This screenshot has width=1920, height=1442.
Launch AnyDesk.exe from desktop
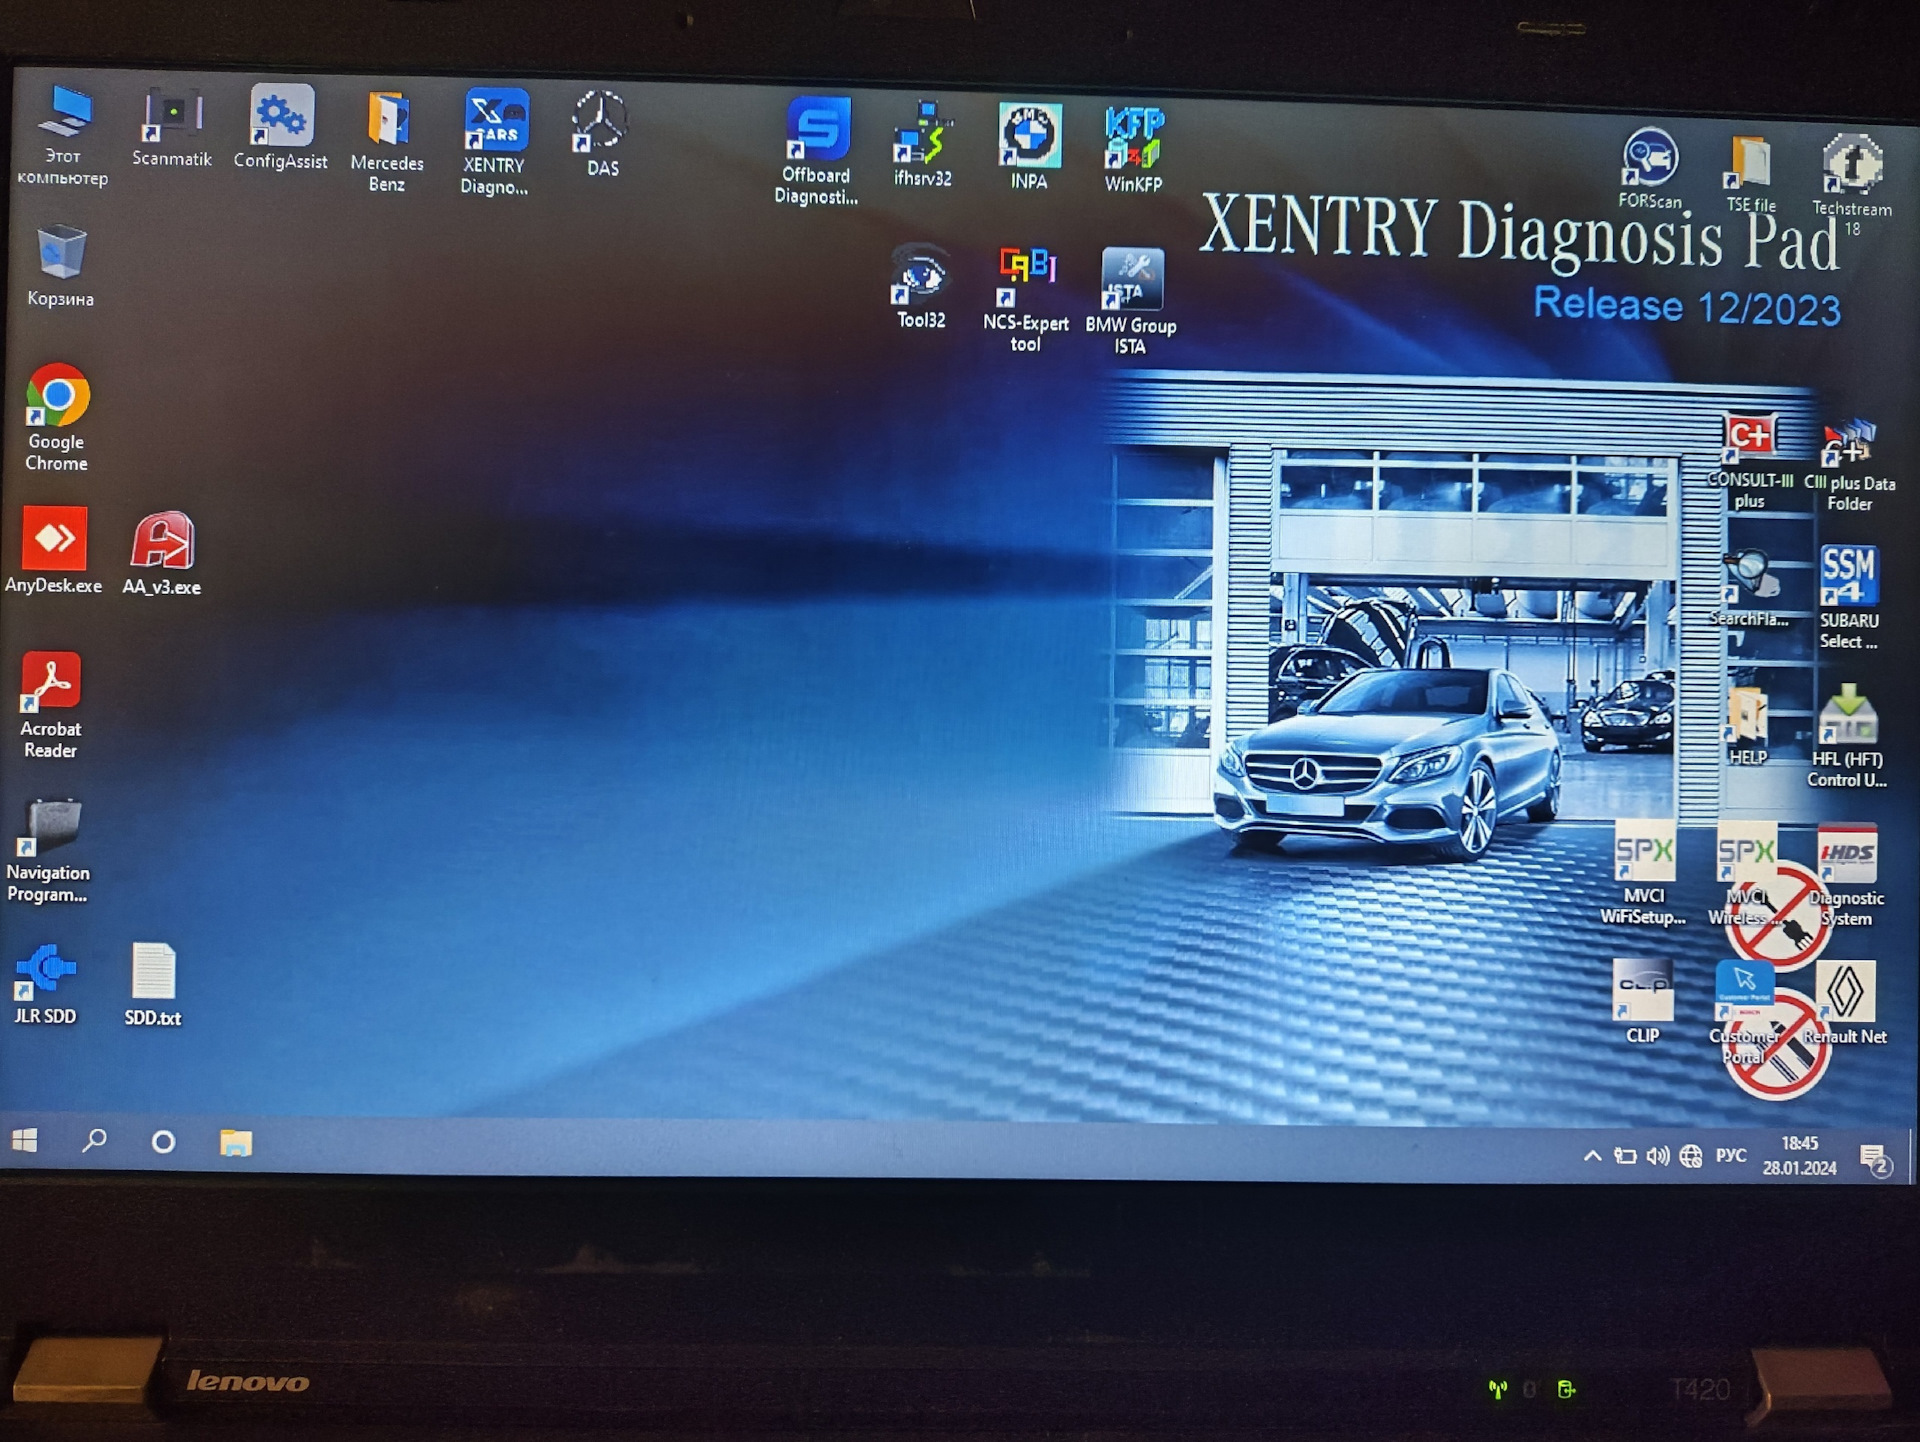pos(54,540)
